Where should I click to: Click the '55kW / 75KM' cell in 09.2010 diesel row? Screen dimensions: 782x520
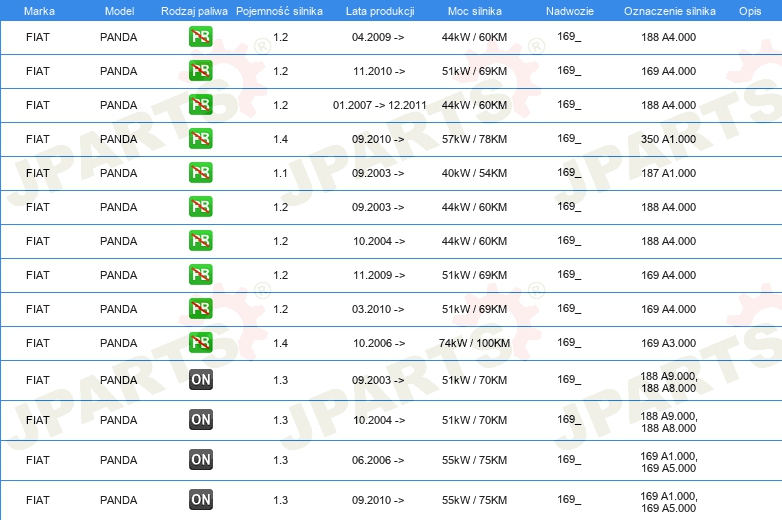[x=474, y=500]
